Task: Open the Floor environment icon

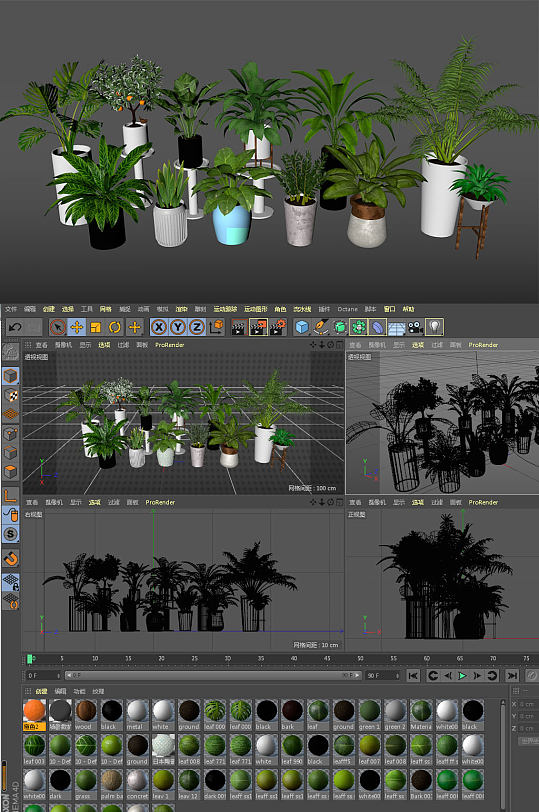Action: [x=397, y=327]
